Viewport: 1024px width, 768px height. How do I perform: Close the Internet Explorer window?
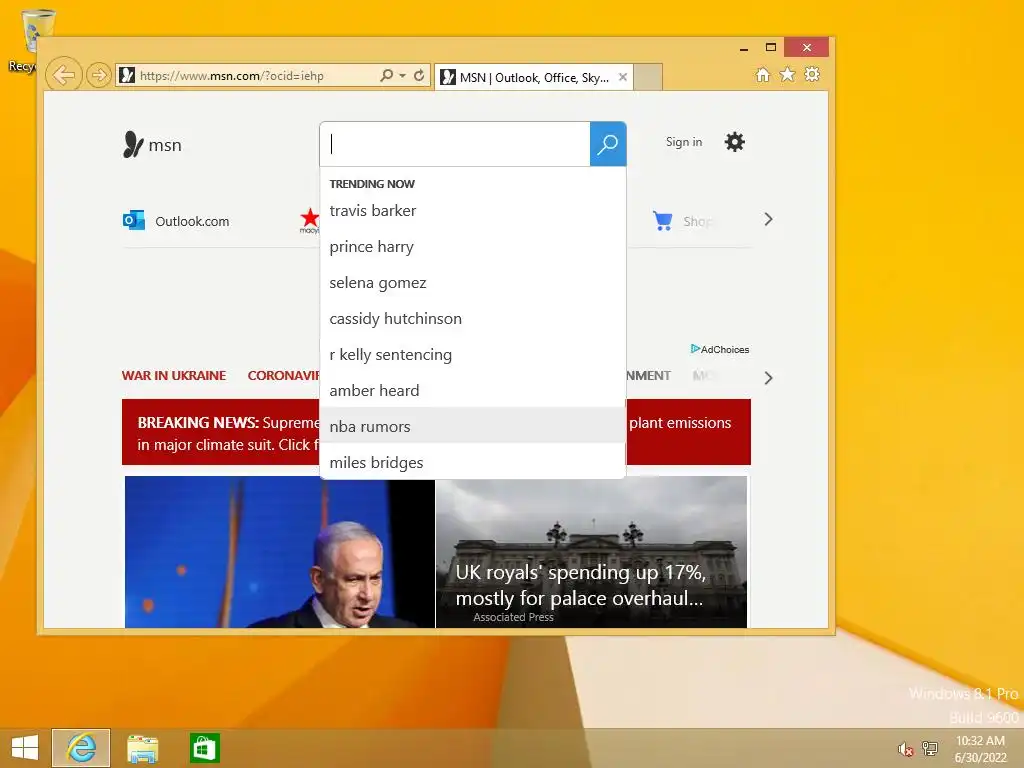click(x=807, y=48)
